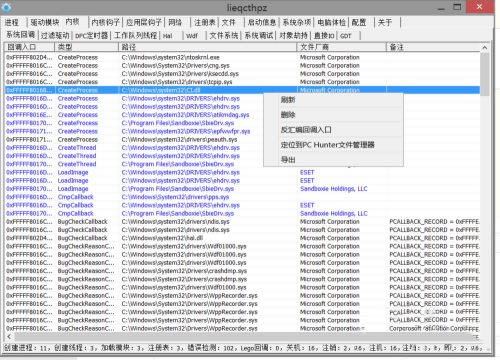Viewport: 500px width, 360px height.
Task: Minimize the lieqcthpz window
Action: pyautogui.click(x=441, y=7)
